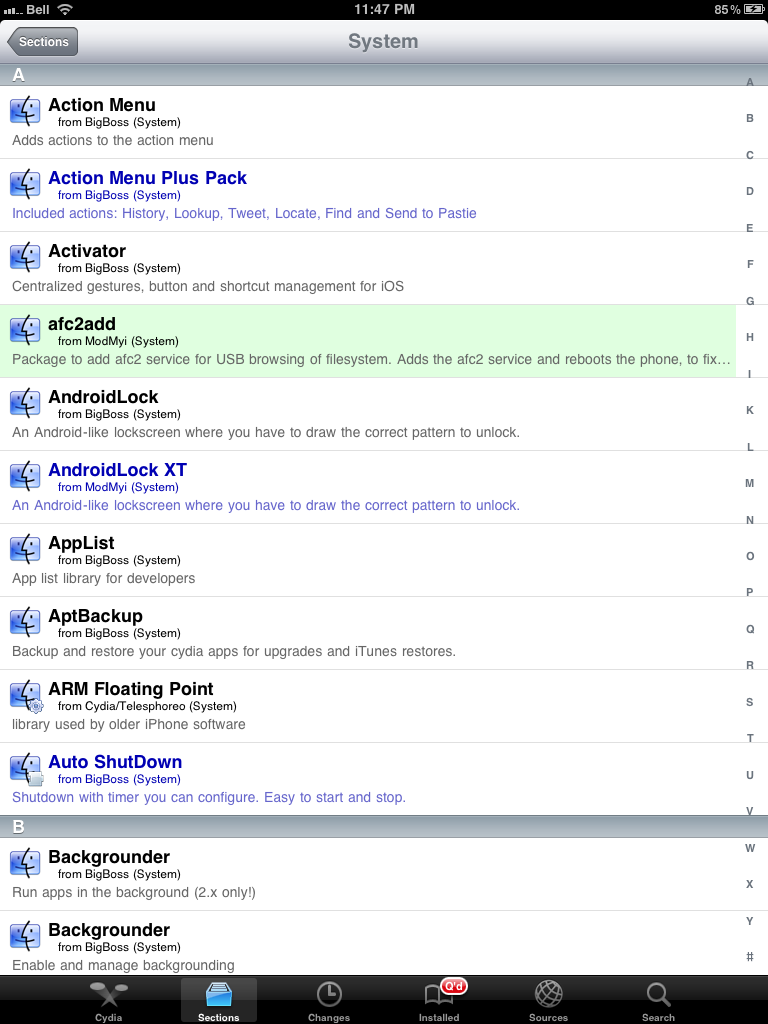The image size is (768, 1024).
Task: Open Auto ShutDown package title
Action: (x=115, y=762)
